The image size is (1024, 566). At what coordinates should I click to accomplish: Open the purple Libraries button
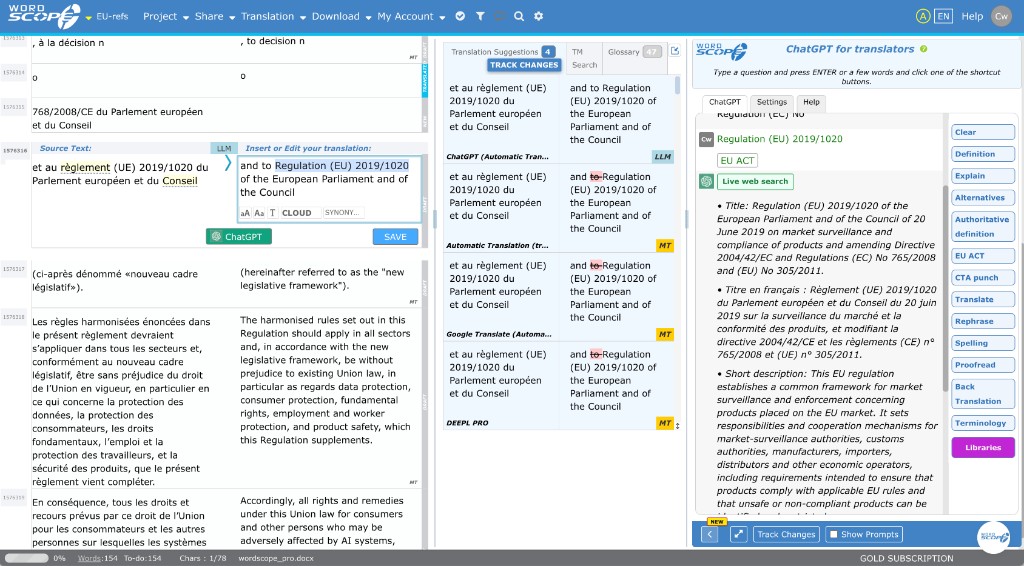click(x=983, y=448)
